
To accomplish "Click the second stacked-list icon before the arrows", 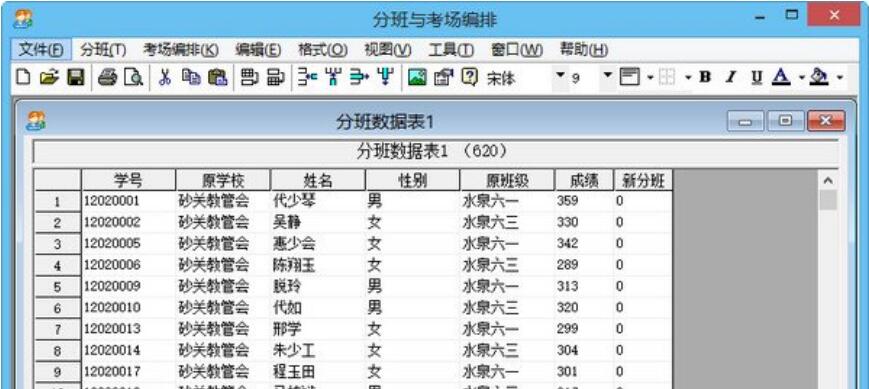I will click(x=276, y=78).
